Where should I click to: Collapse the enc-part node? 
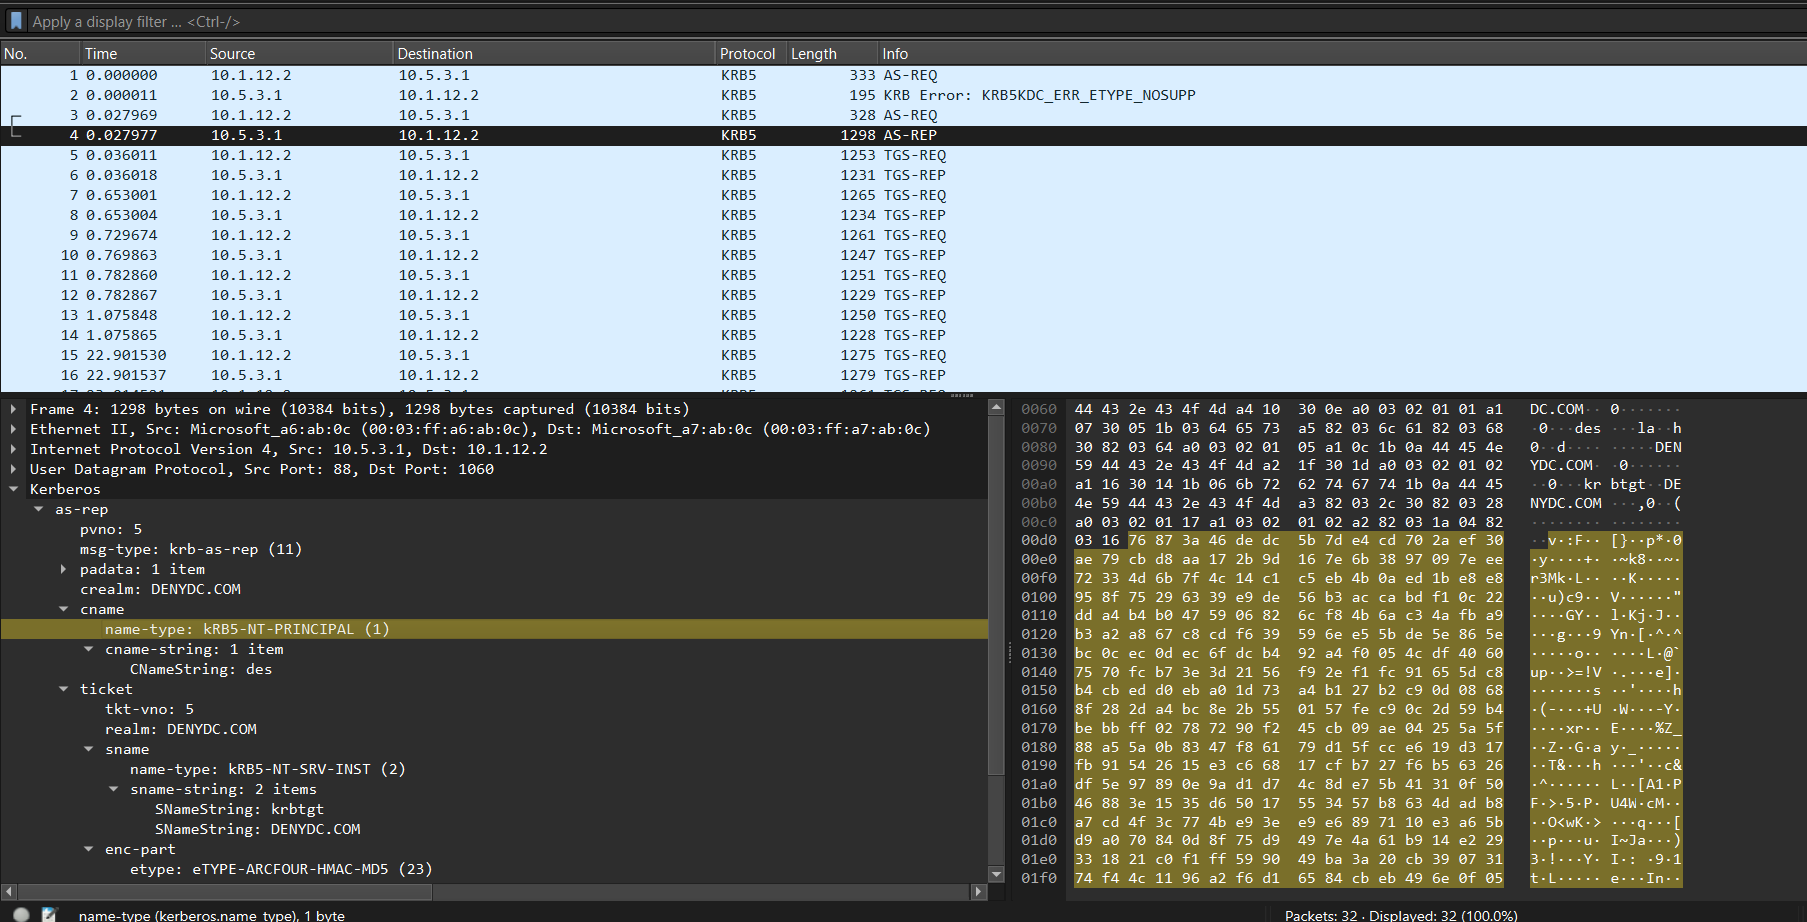88,849
